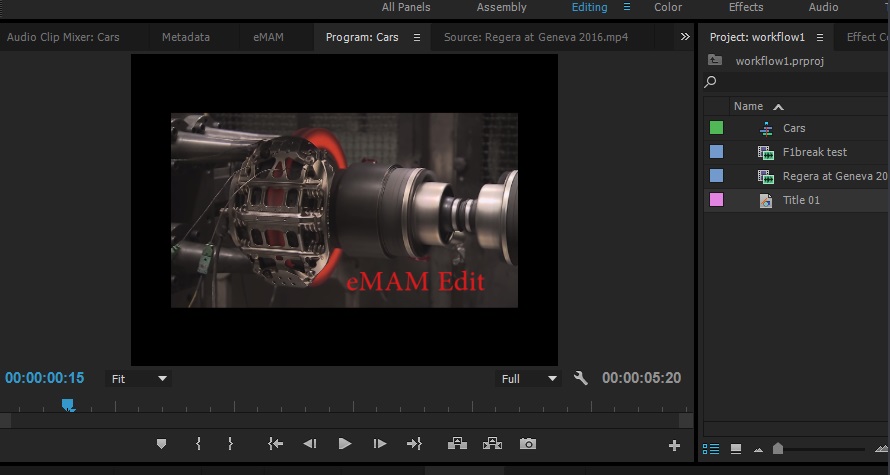
Task: Go to In point button
Action: click(275, 444)
